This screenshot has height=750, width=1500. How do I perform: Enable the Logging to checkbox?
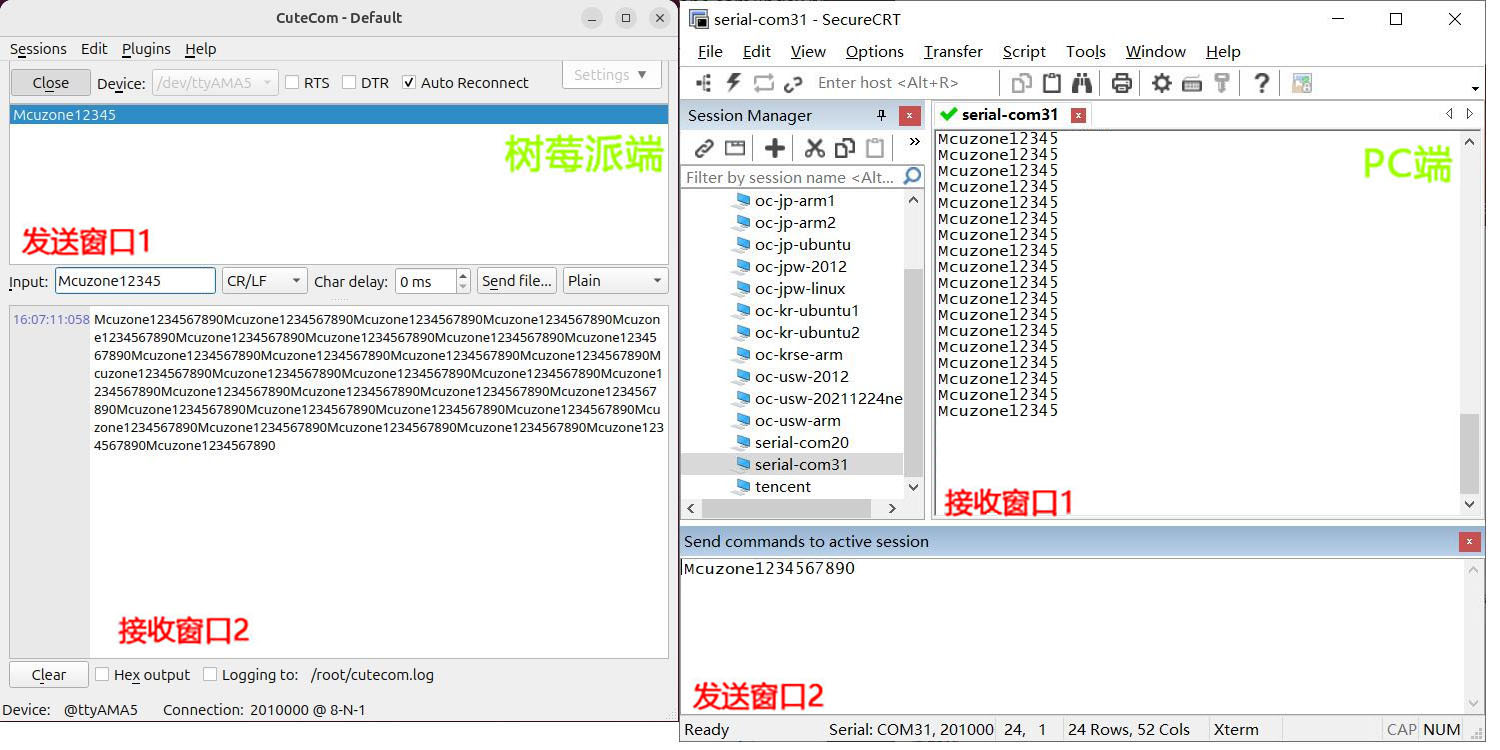(210, 675)
